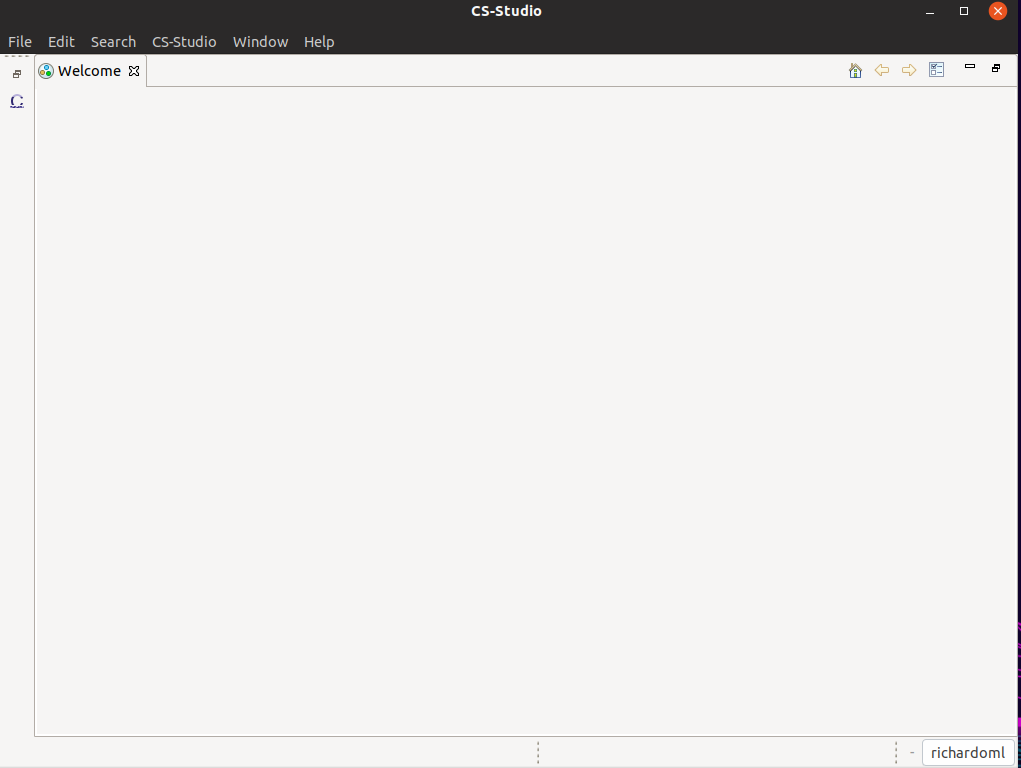Click the restore icon beside the Welcome minimize button
This screenshot has width=1021, height=768.
click(x=996, y=68)
